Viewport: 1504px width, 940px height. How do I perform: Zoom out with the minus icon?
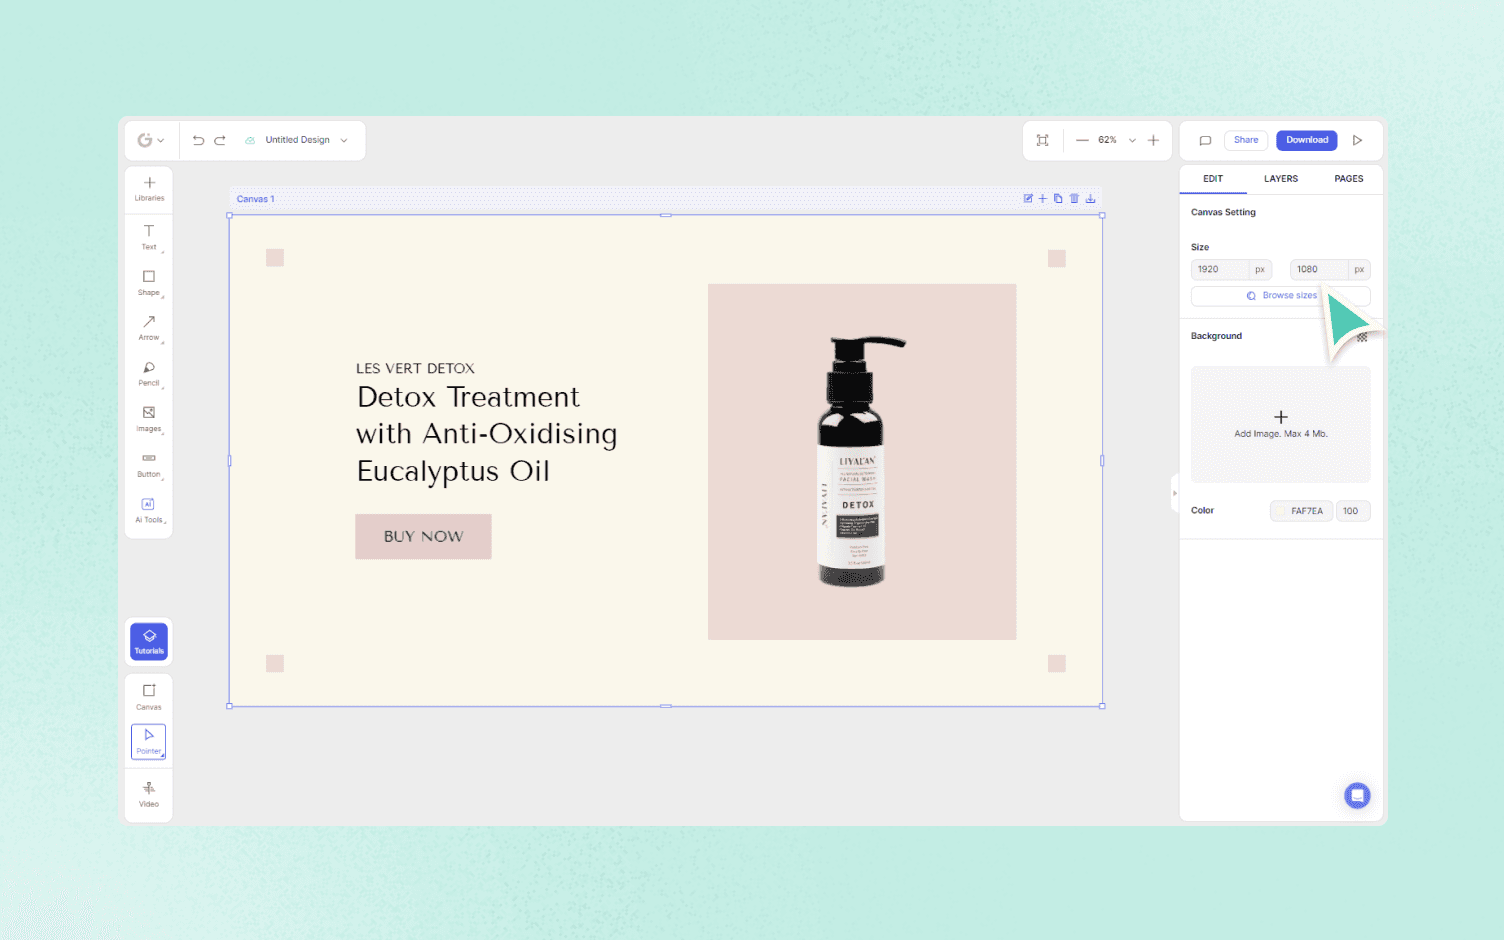tap(1082, 140)
